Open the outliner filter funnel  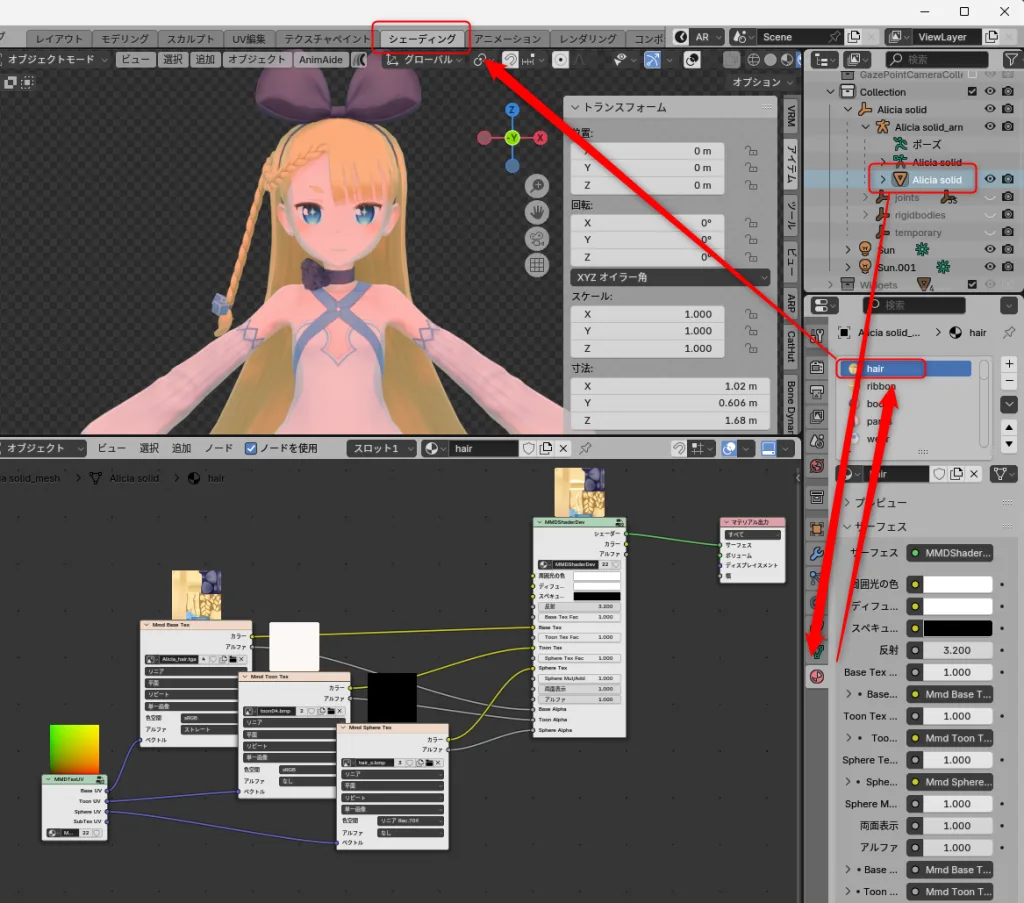(1011, 60)
